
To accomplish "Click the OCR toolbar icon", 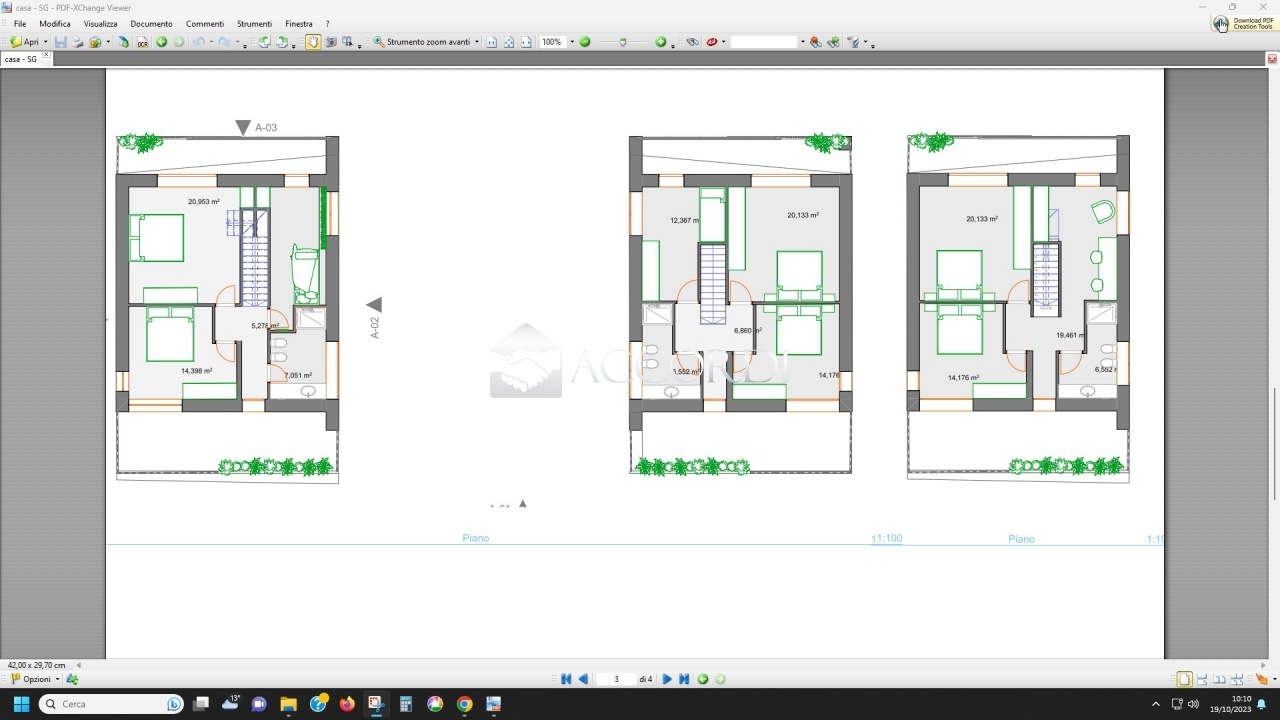I will tap(142, 42).
